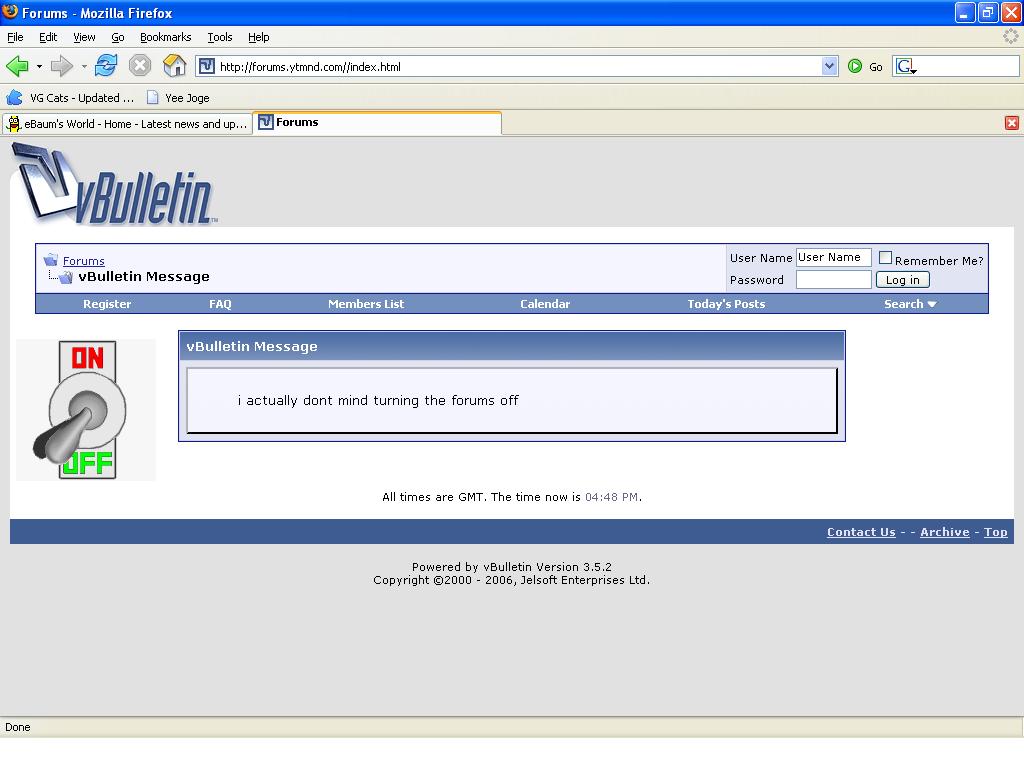Reload the page with the refresh icon
This screenshot has height=768, width=1024.
click(x=106, y=66)
